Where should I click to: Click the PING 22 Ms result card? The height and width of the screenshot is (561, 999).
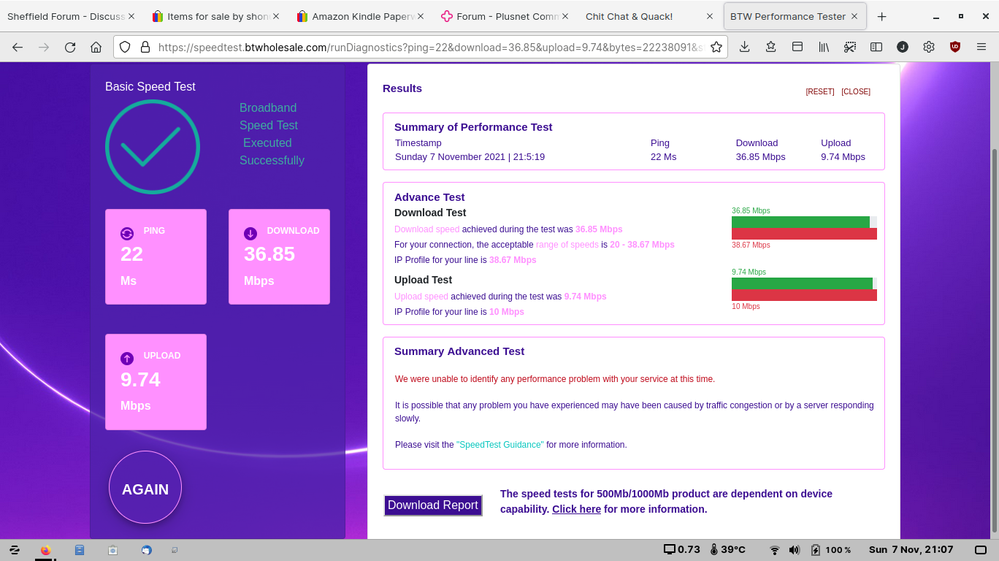[x=155, y=257]
